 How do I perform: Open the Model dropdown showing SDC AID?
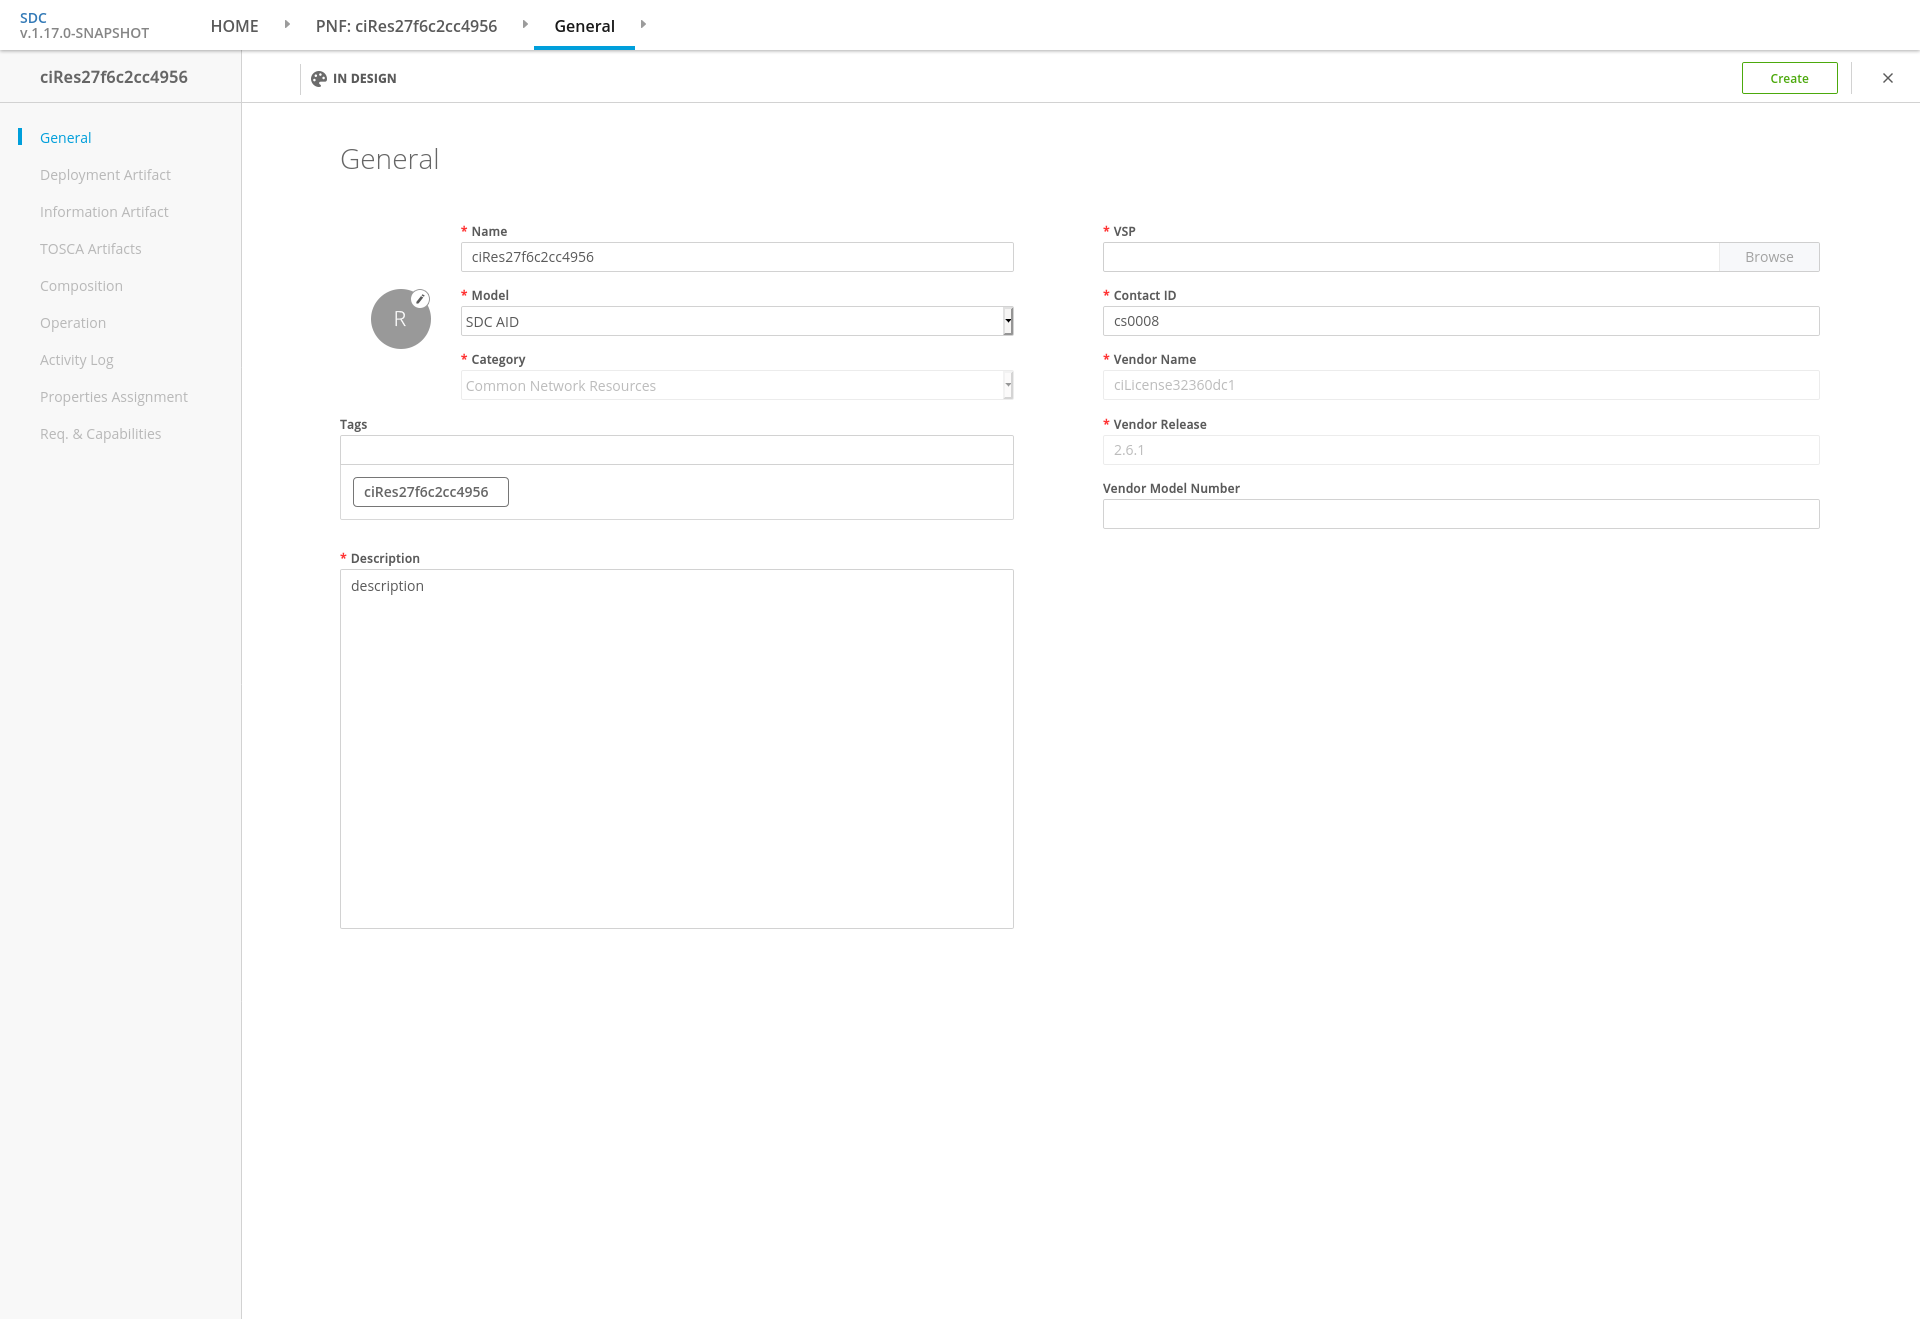coord(737,321)
